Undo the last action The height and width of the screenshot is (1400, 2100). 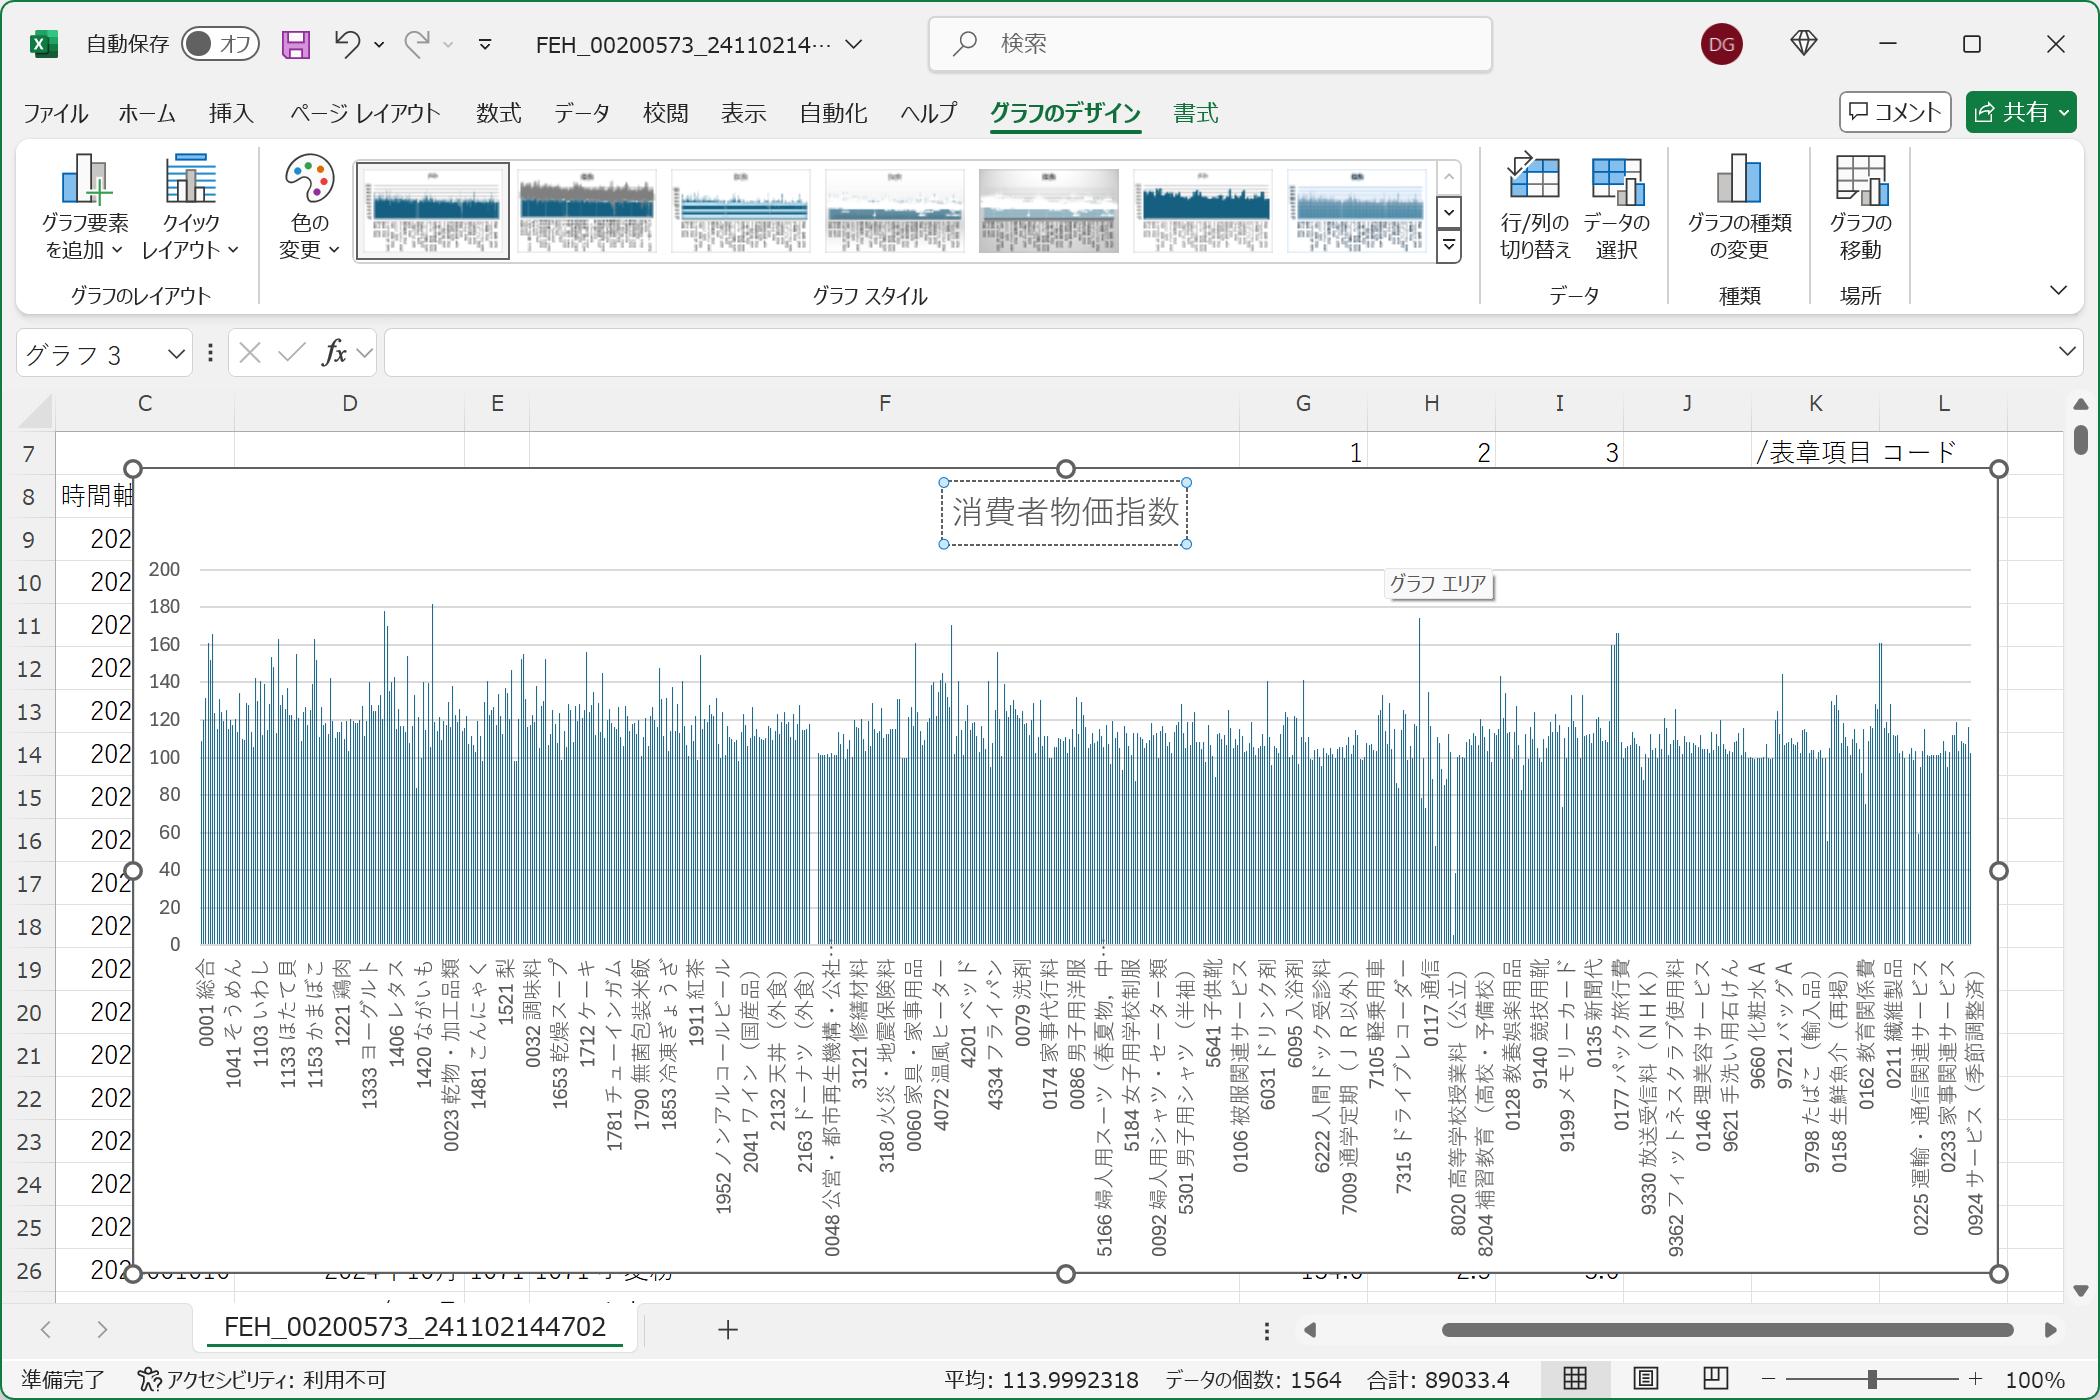click(346, 44)
